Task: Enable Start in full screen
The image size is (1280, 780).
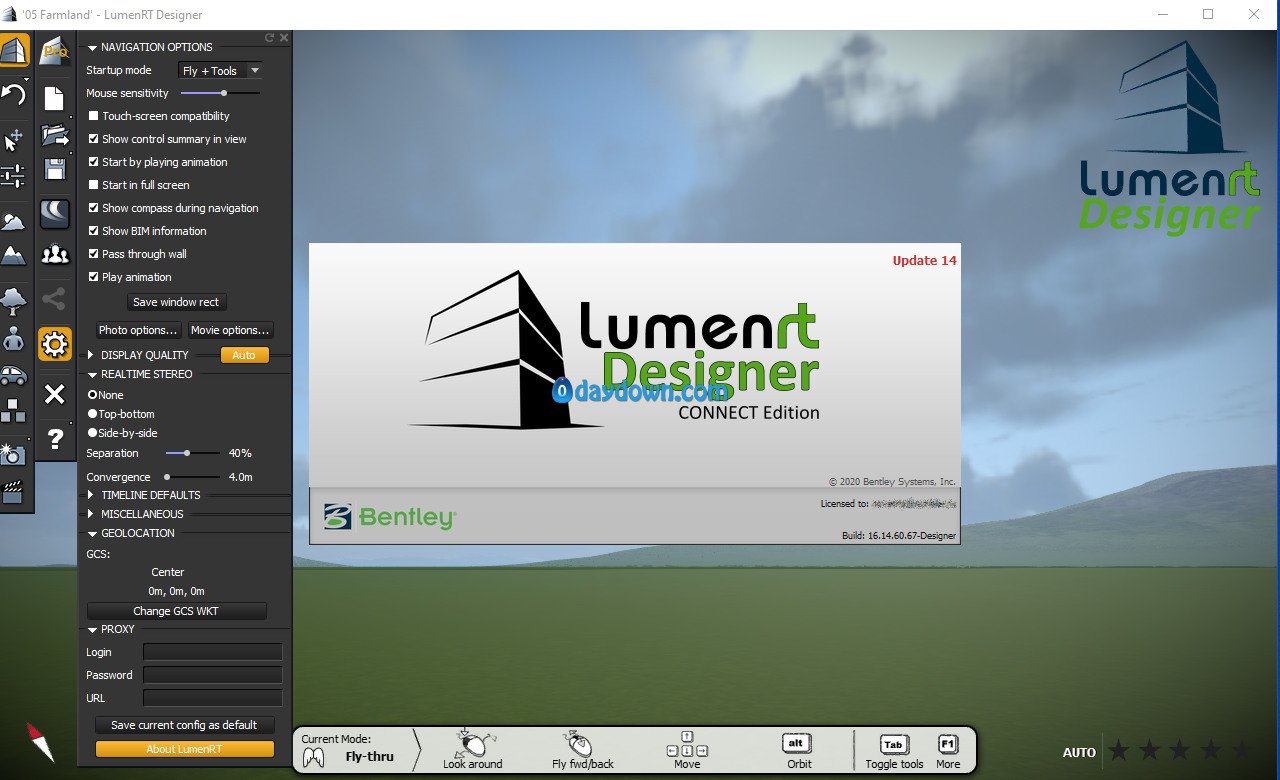Action: [93, 185]
